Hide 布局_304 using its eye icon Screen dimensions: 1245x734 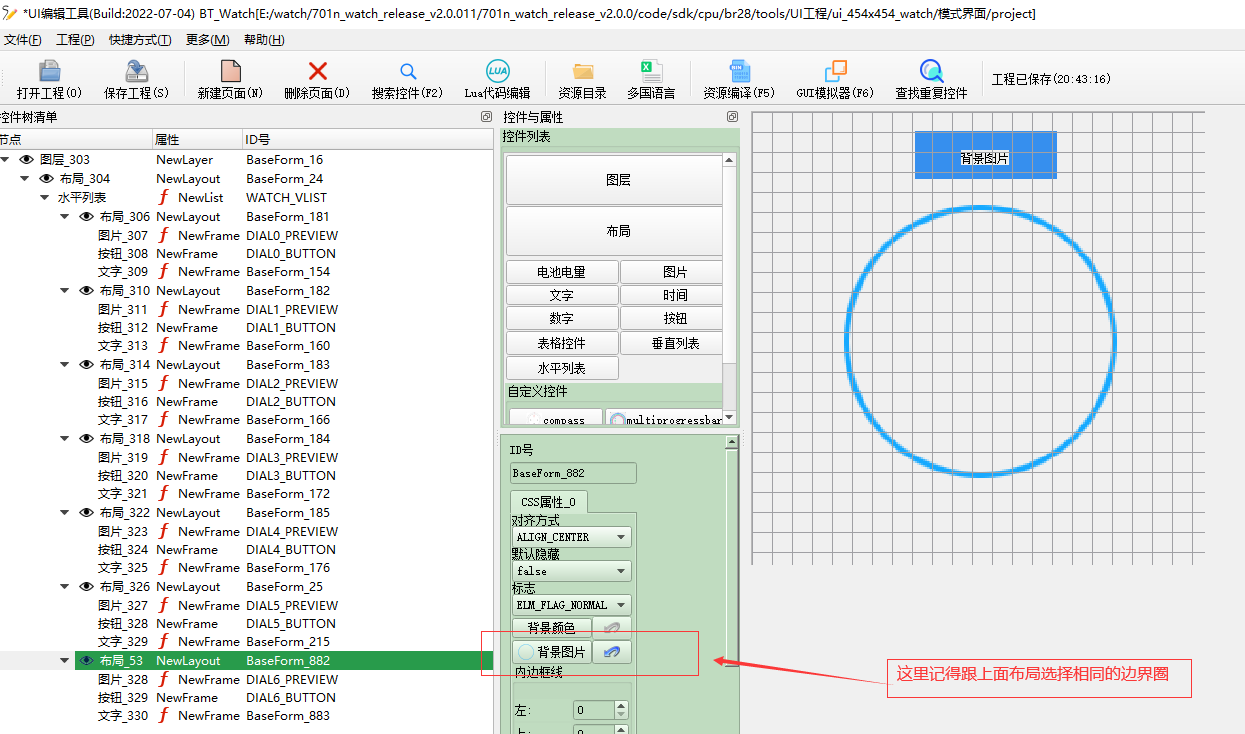(x=46, y=179)
